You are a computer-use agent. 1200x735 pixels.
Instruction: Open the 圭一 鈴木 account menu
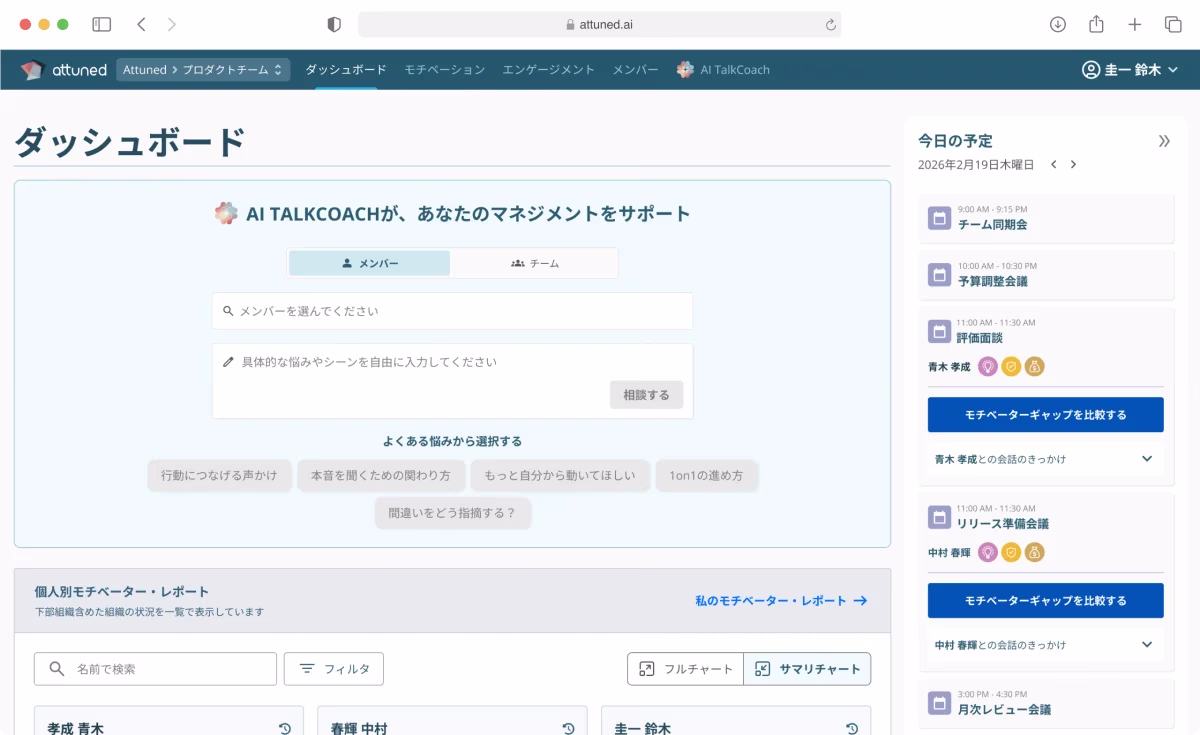coord(1129,69)
